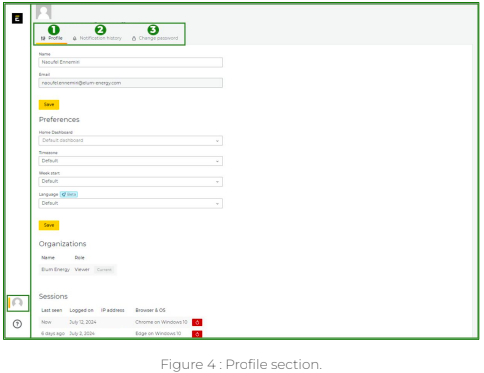The width and height of the screenshot is (484, 373).
Task: Click the 'IP address' column header
Action: point(113,310)
